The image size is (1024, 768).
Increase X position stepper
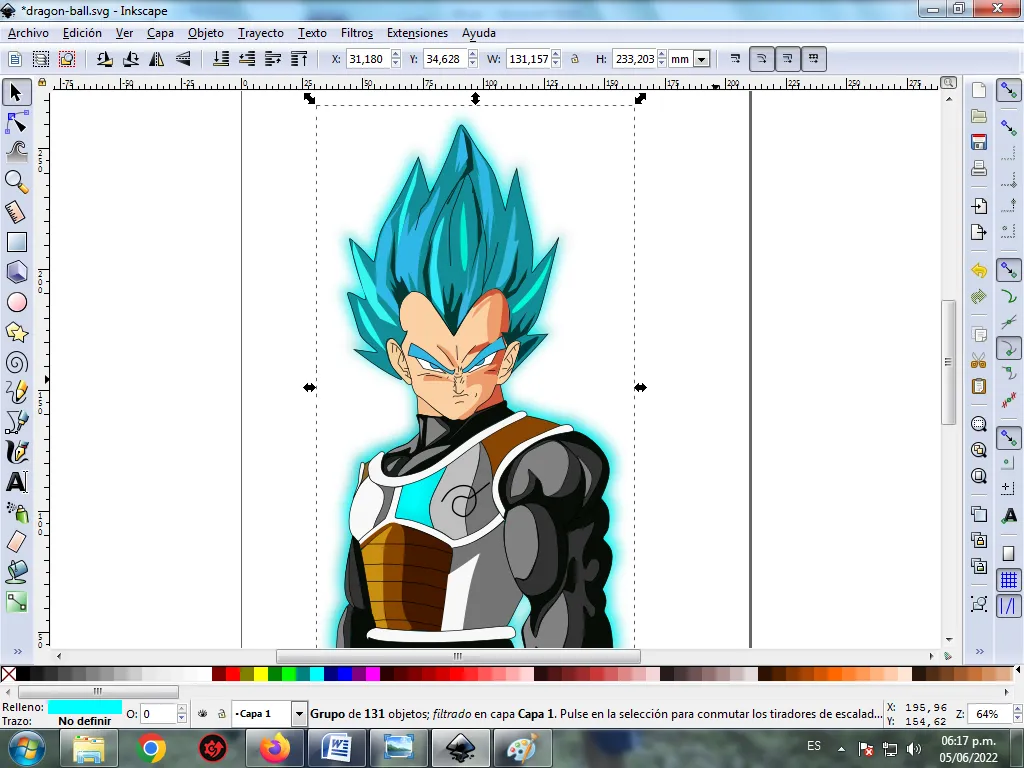[x=395, y=54]
